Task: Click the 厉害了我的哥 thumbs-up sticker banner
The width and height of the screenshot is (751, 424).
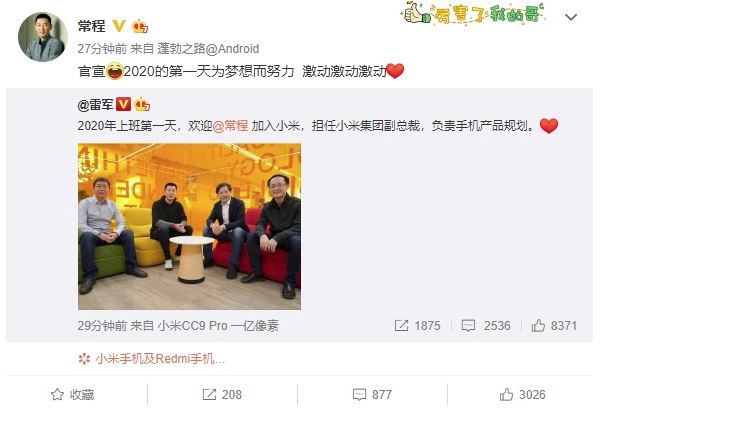Action: [x=473, y=13]
